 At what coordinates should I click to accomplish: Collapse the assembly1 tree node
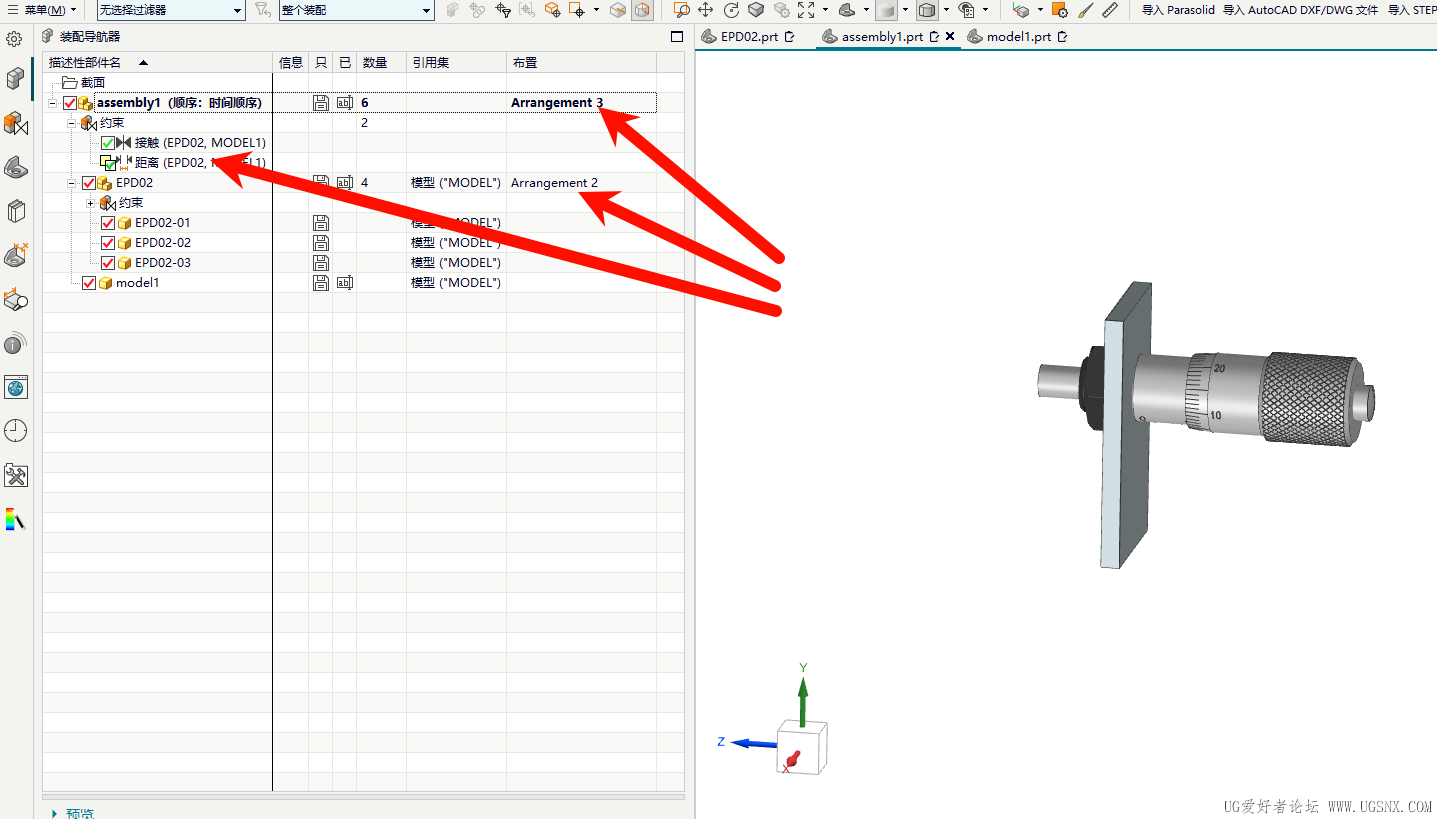tap(52, 103)
